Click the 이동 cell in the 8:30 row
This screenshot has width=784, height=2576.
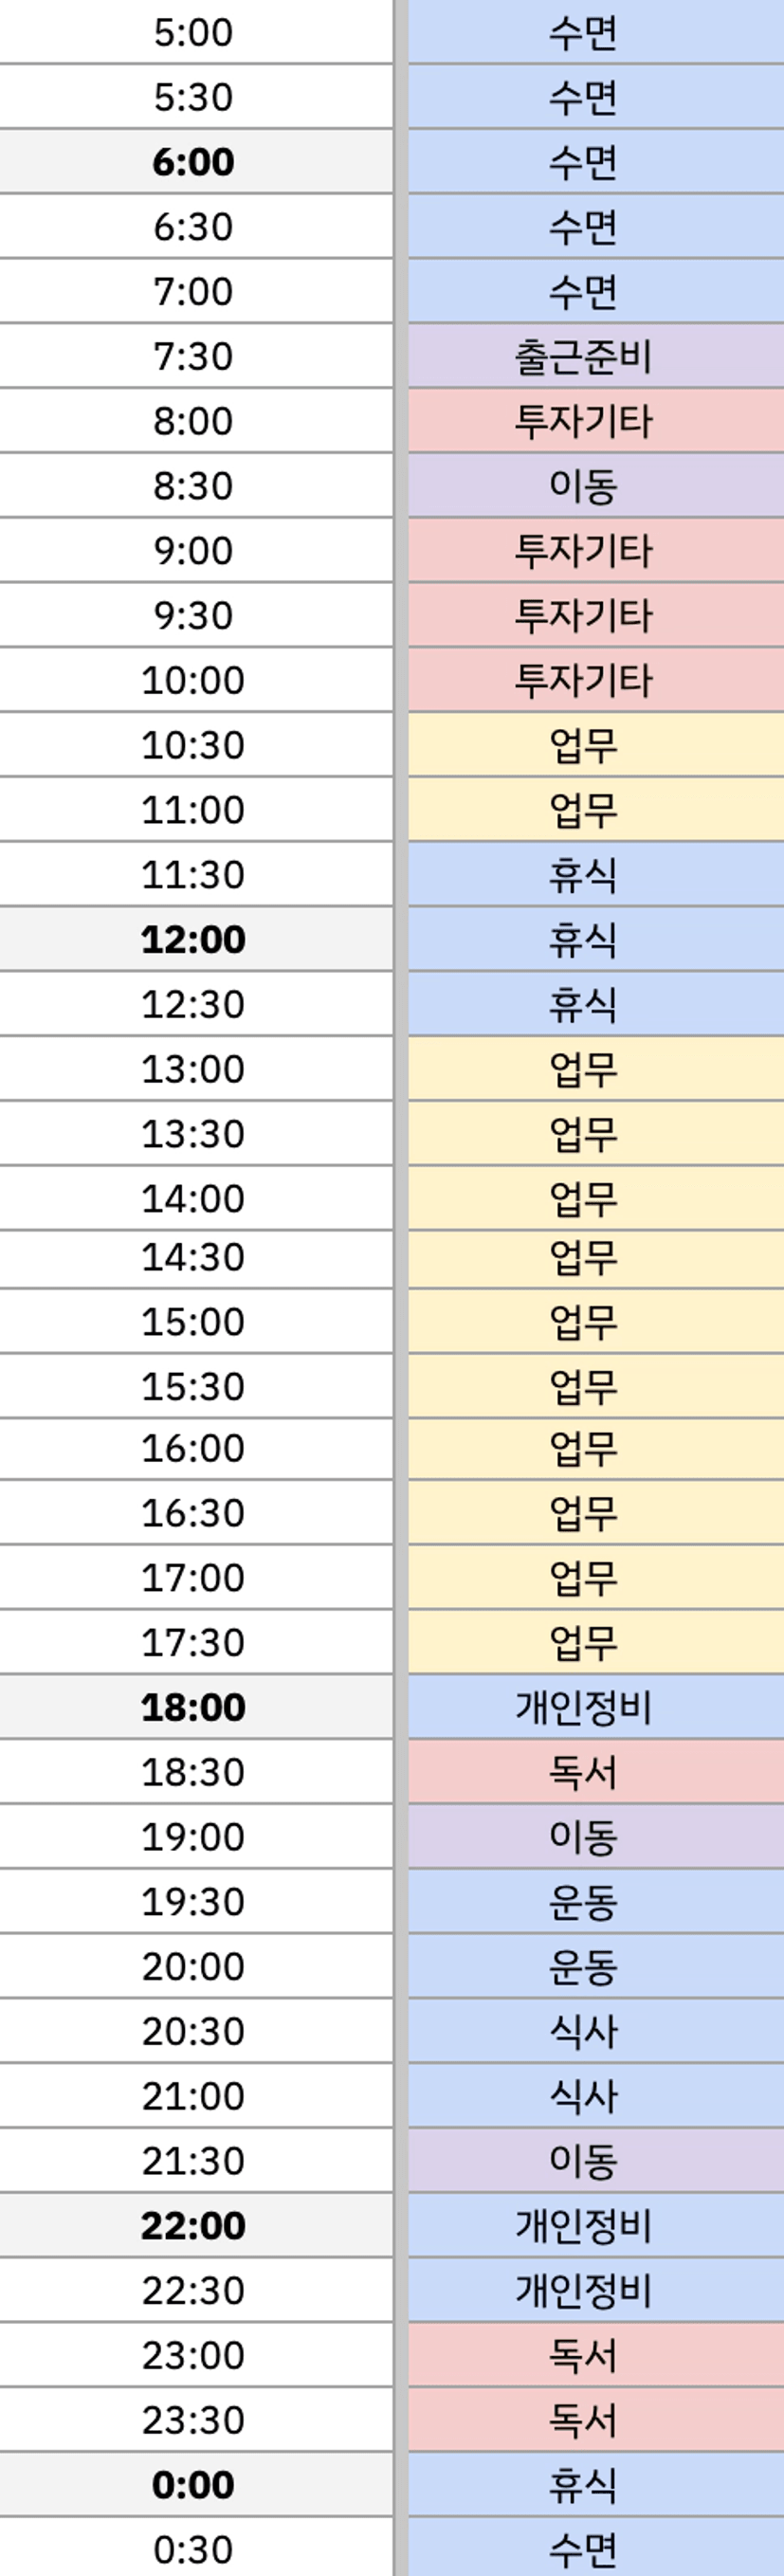[x=583, y=486]
